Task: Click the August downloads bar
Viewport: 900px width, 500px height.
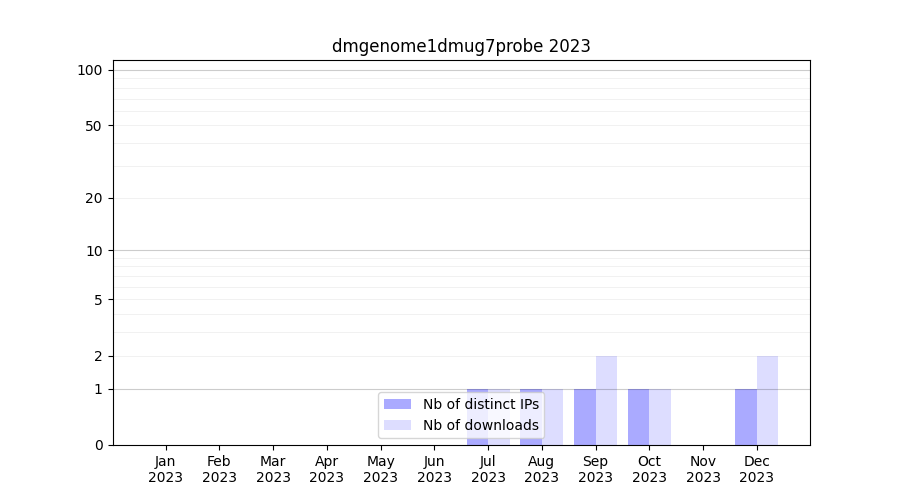Action: click(x=553, y=416)
